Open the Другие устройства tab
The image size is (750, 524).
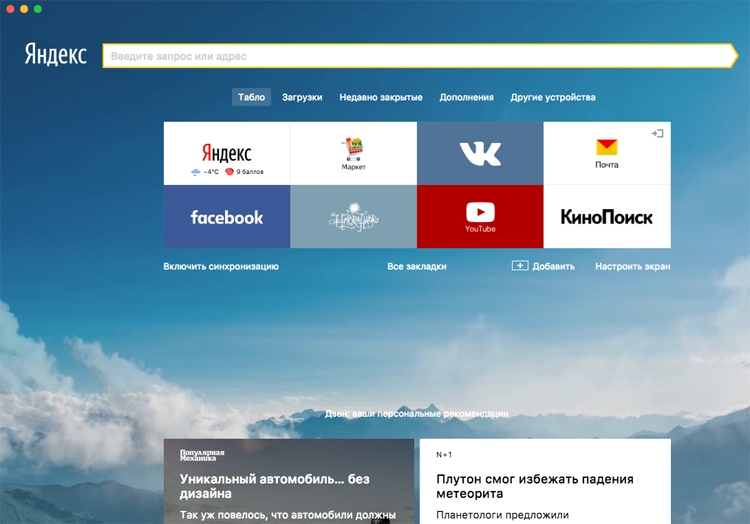552,97
